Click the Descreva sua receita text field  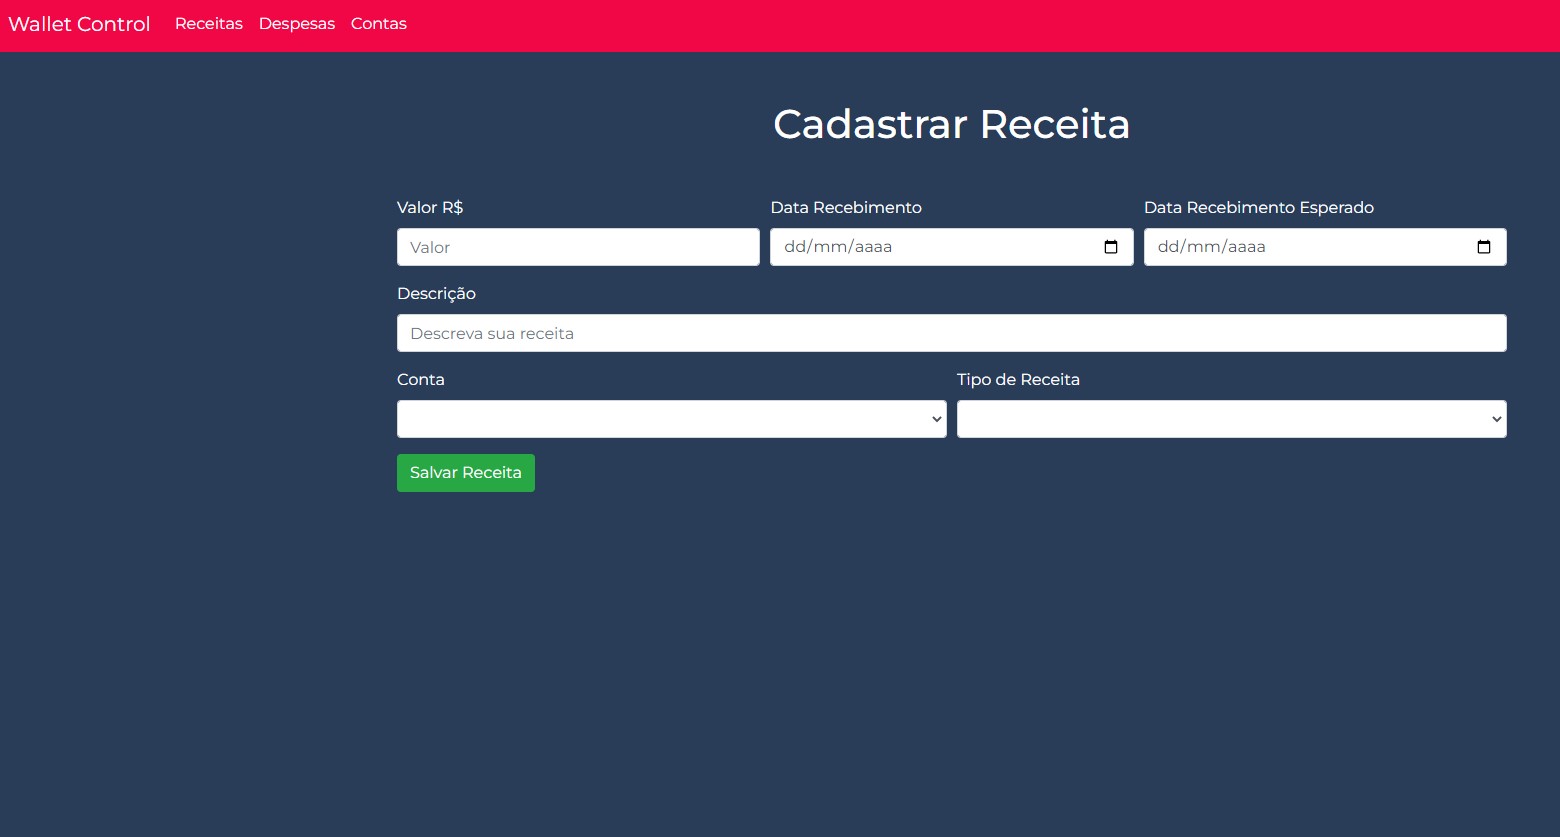pyautogui.click(x=951, y=333)
